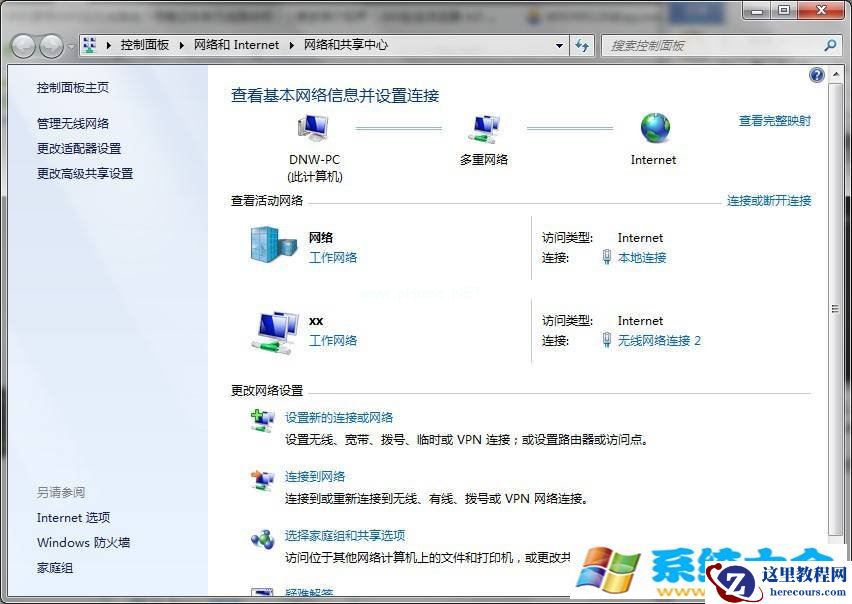The image size is (852, 604).
Task: Select 网络和 Internet in the breadcrumb bar
Action: (237, 45)
